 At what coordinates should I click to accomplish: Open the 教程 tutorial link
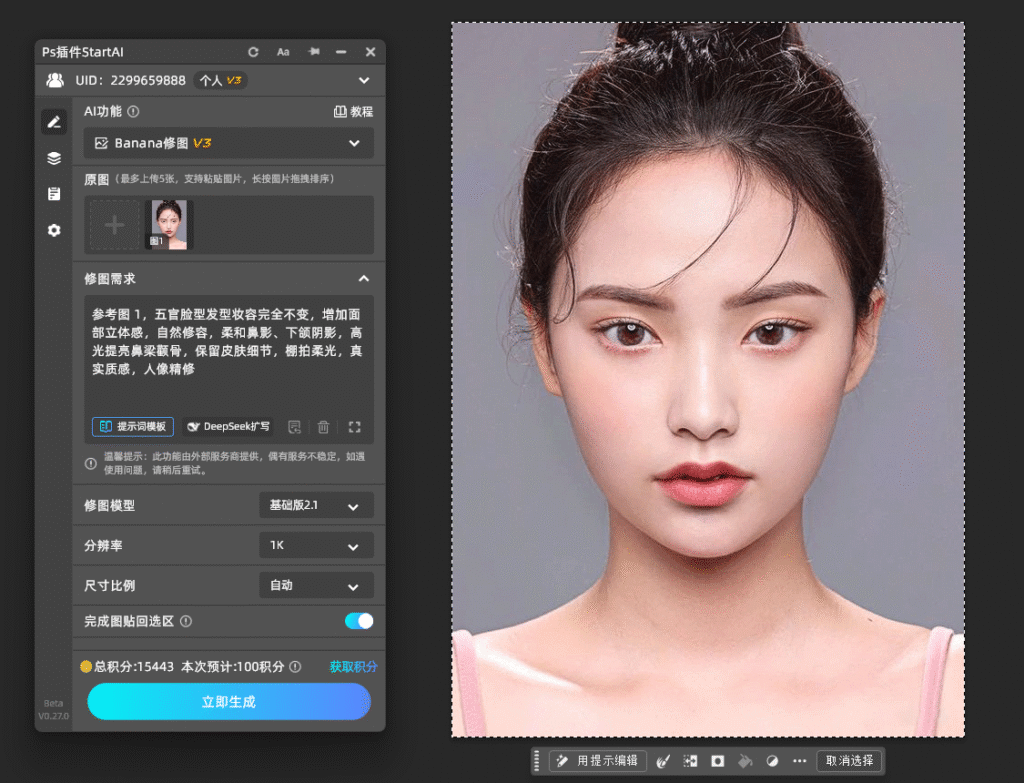[x=353, y=112]
